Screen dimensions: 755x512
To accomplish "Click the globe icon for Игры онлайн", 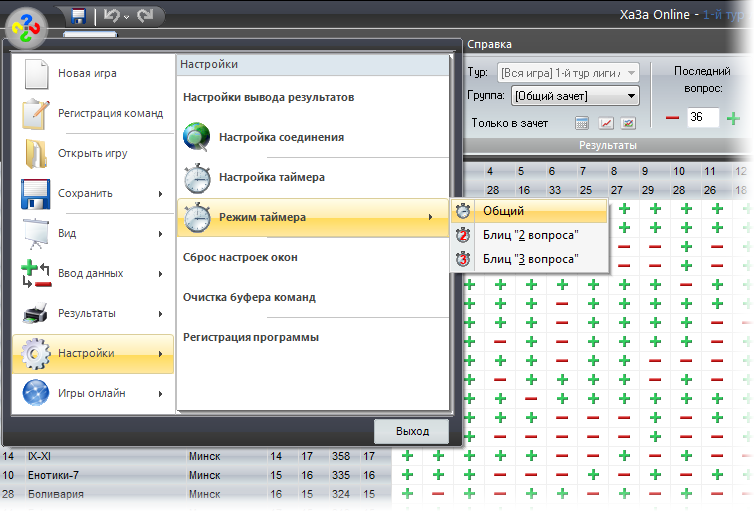I will tap(36, 393).
